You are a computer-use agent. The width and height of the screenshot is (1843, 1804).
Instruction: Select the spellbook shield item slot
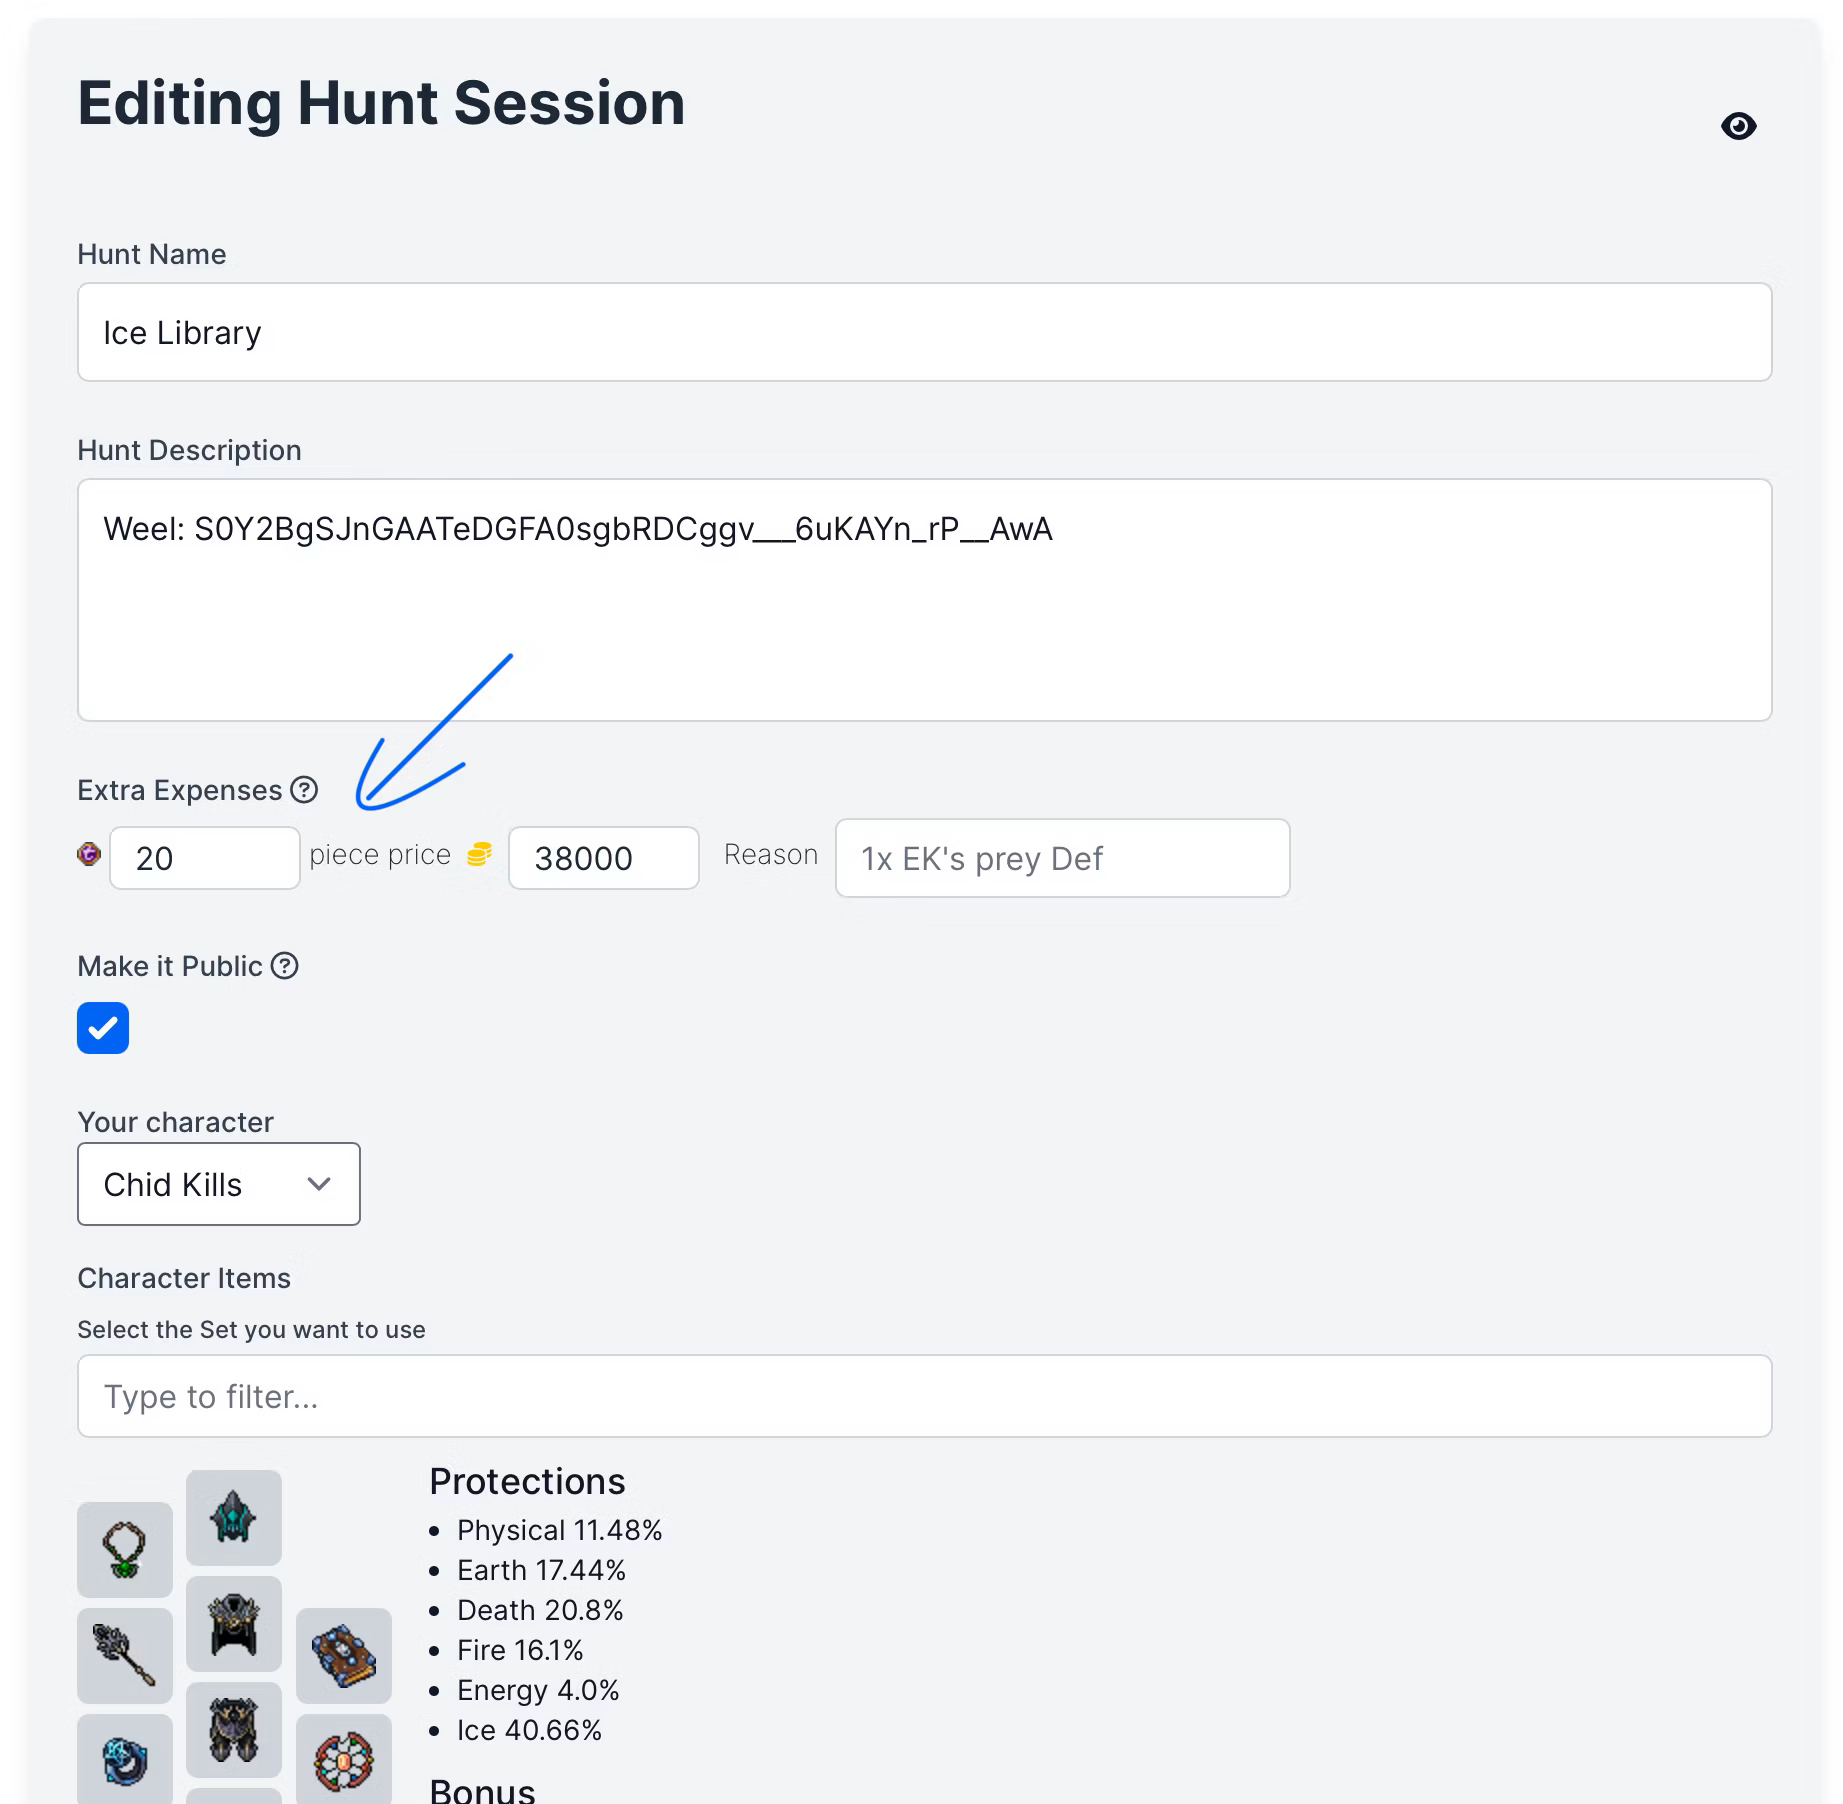pyautogui.click(x=344, y=1655)
